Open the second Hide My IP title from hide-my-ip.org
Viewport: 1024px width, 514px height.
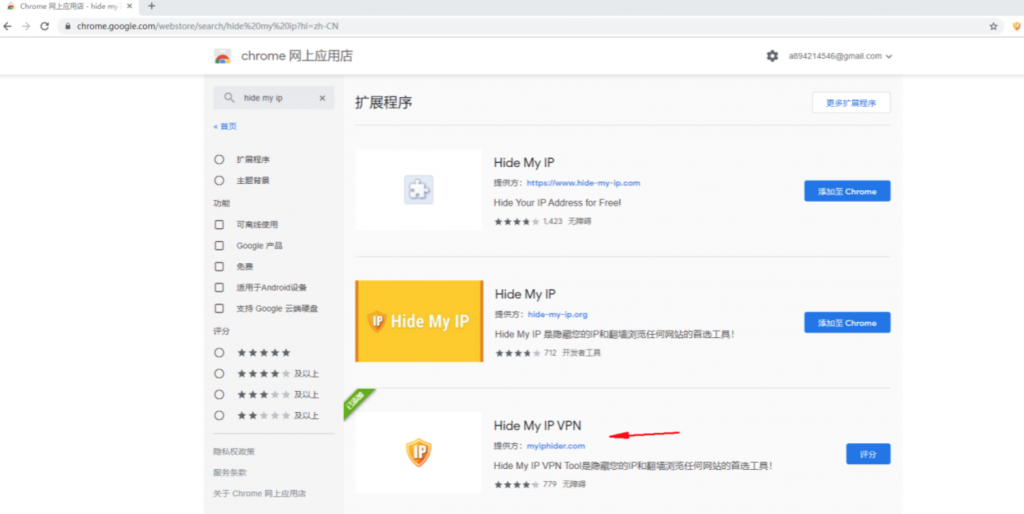click(525, 294)
